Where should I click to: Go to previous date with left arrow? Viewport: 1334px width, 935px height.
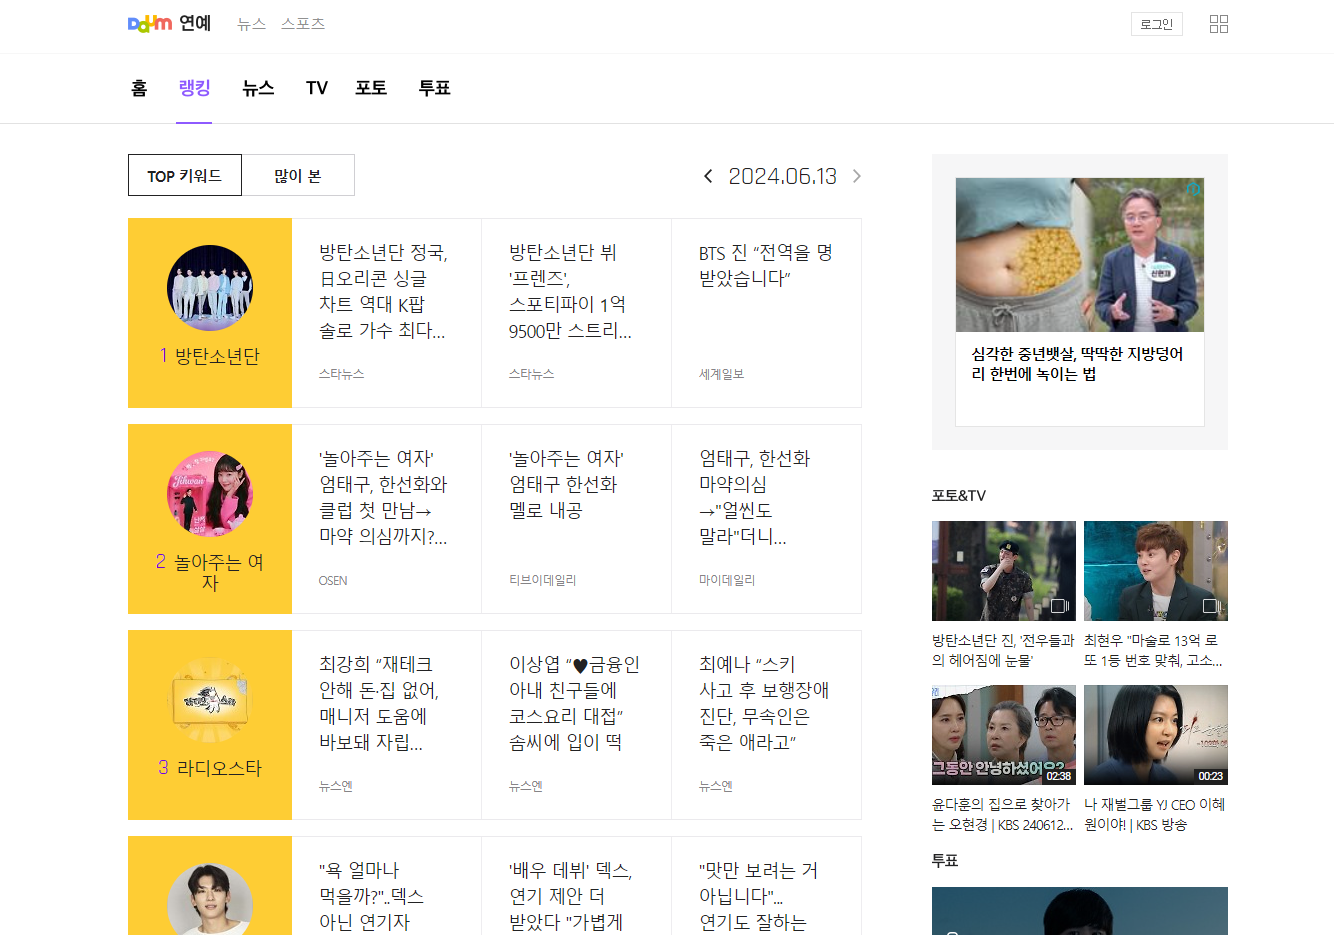(x=708, y=176)
